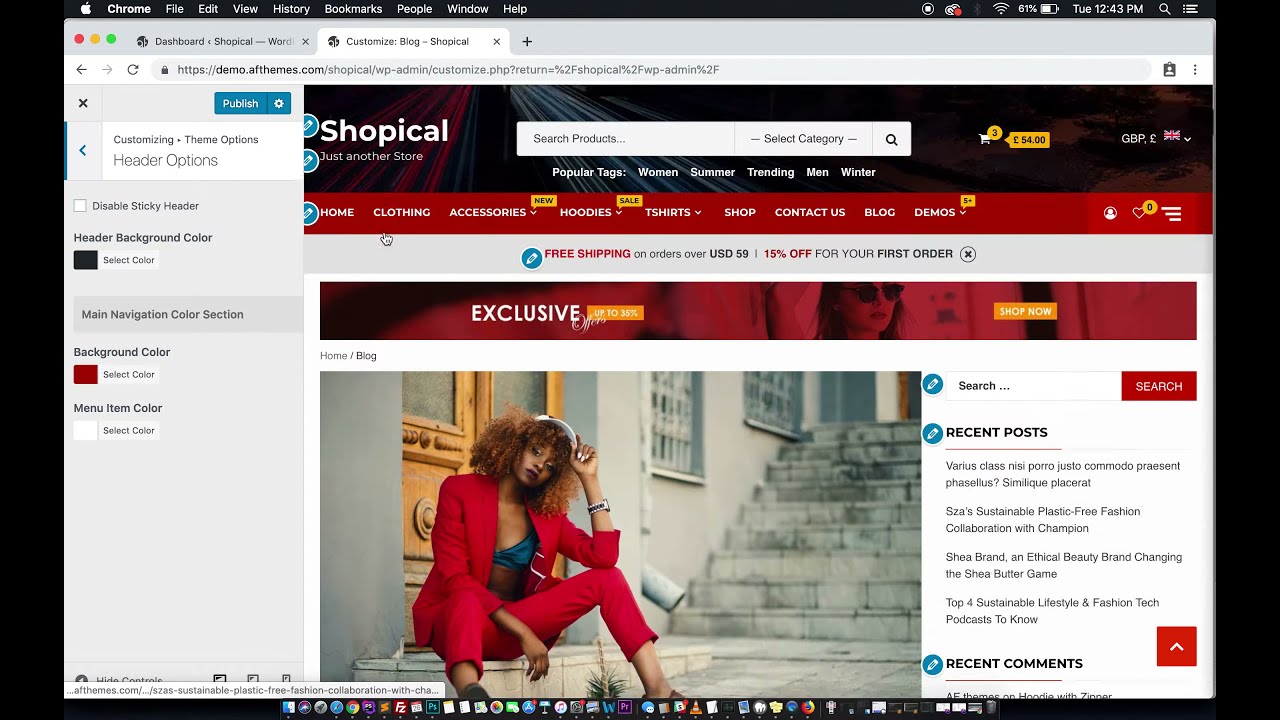Pick Header Background Color dark swatch

[x=86, y=260]
